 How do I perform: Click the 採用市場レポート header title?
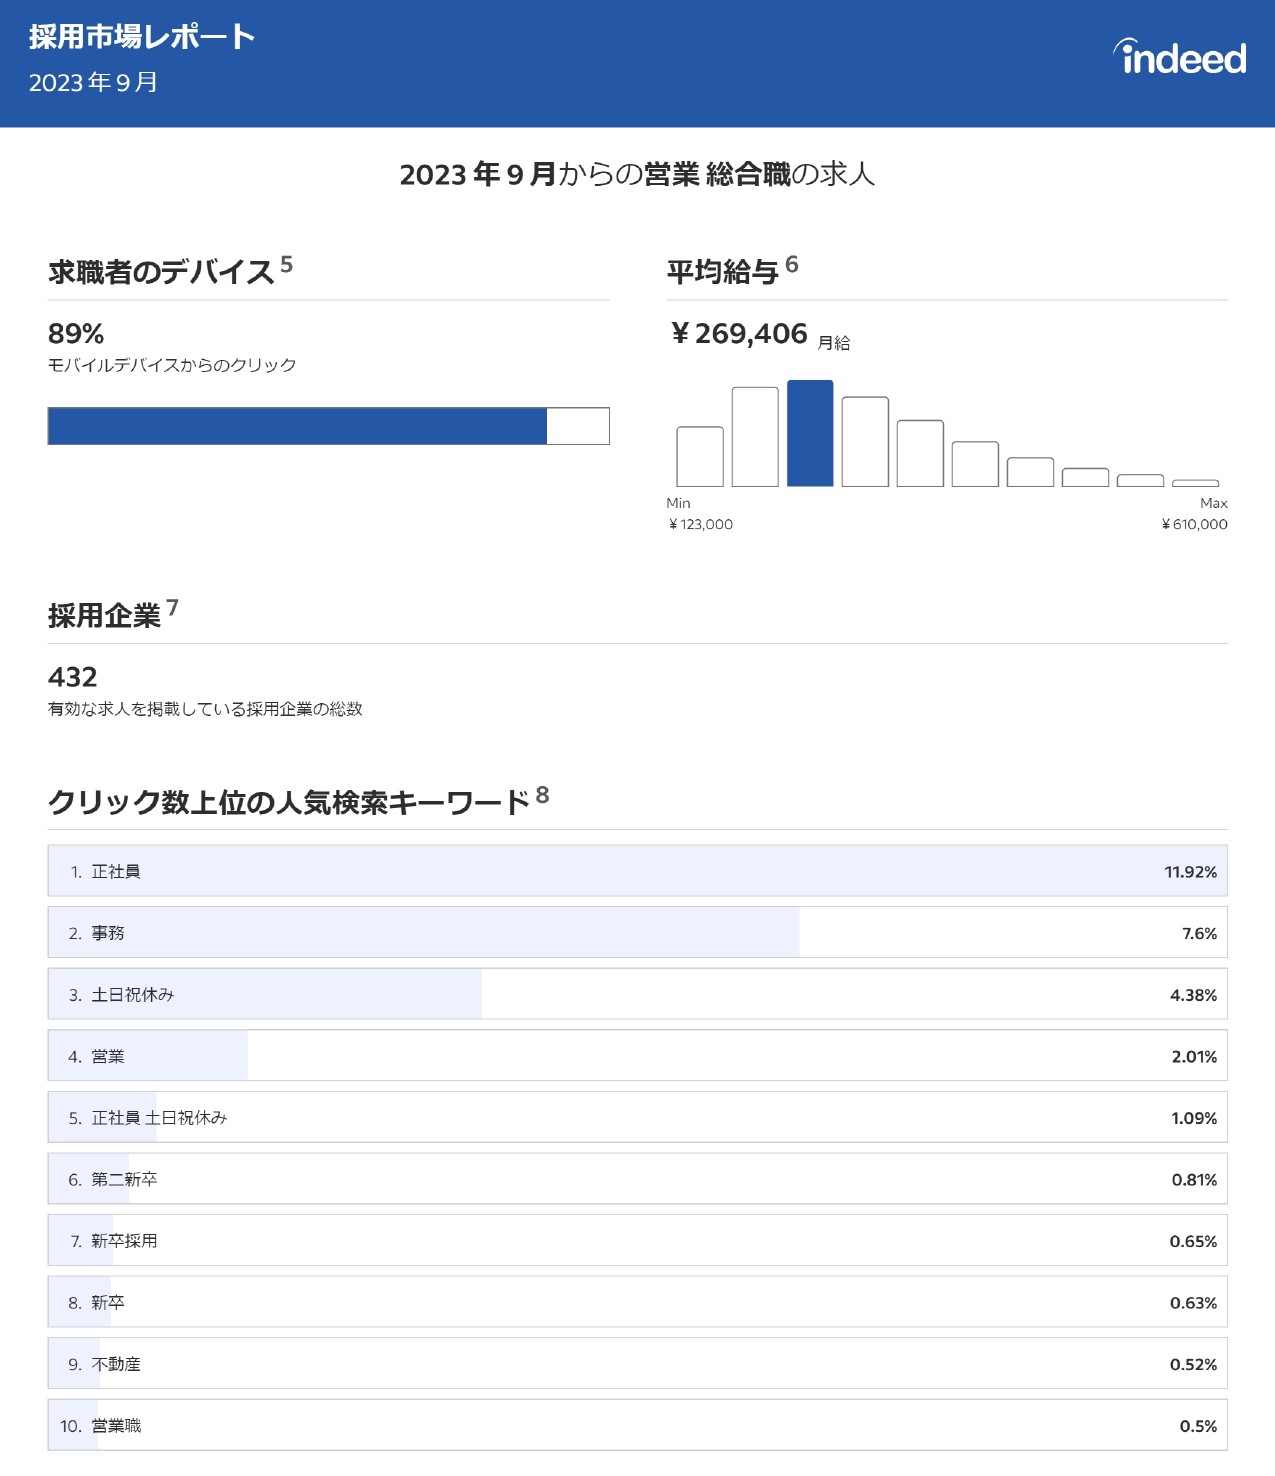click(142, 37)
